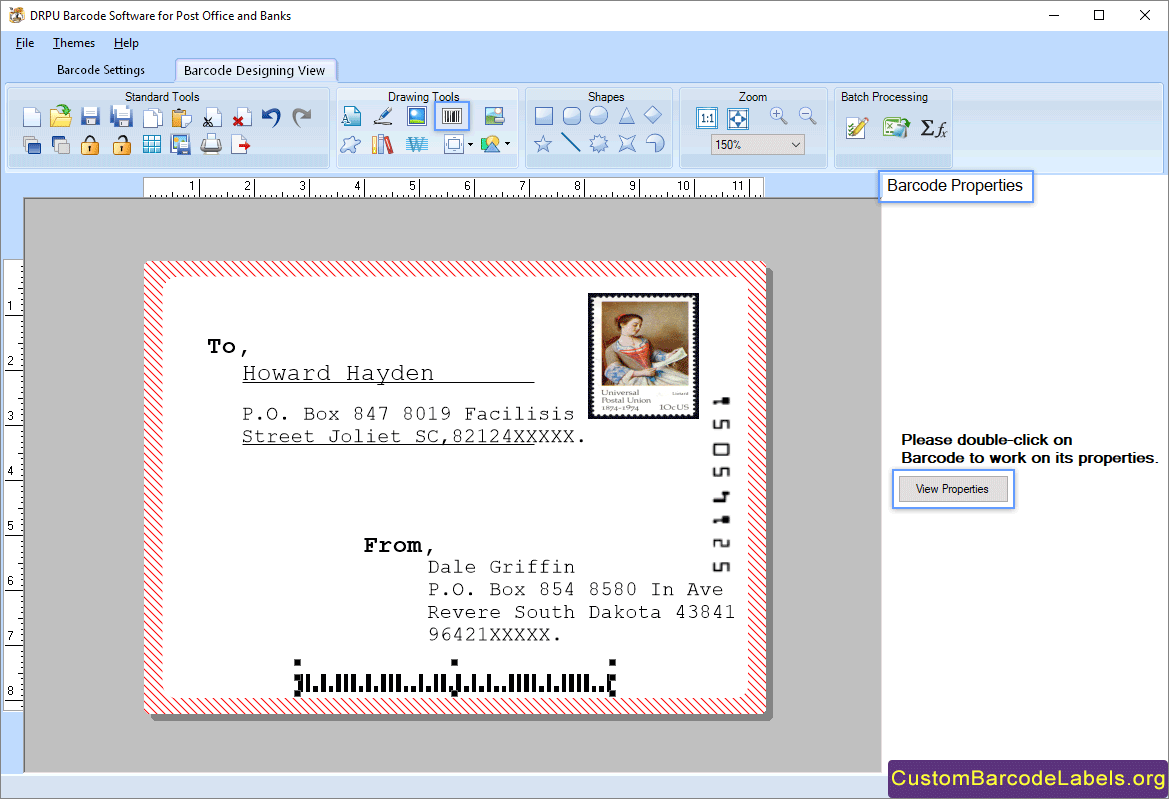Draw the quarter-pie arc shape
Image resolution: width=1169 pixels, height=799 pixels.
[655, 142]
